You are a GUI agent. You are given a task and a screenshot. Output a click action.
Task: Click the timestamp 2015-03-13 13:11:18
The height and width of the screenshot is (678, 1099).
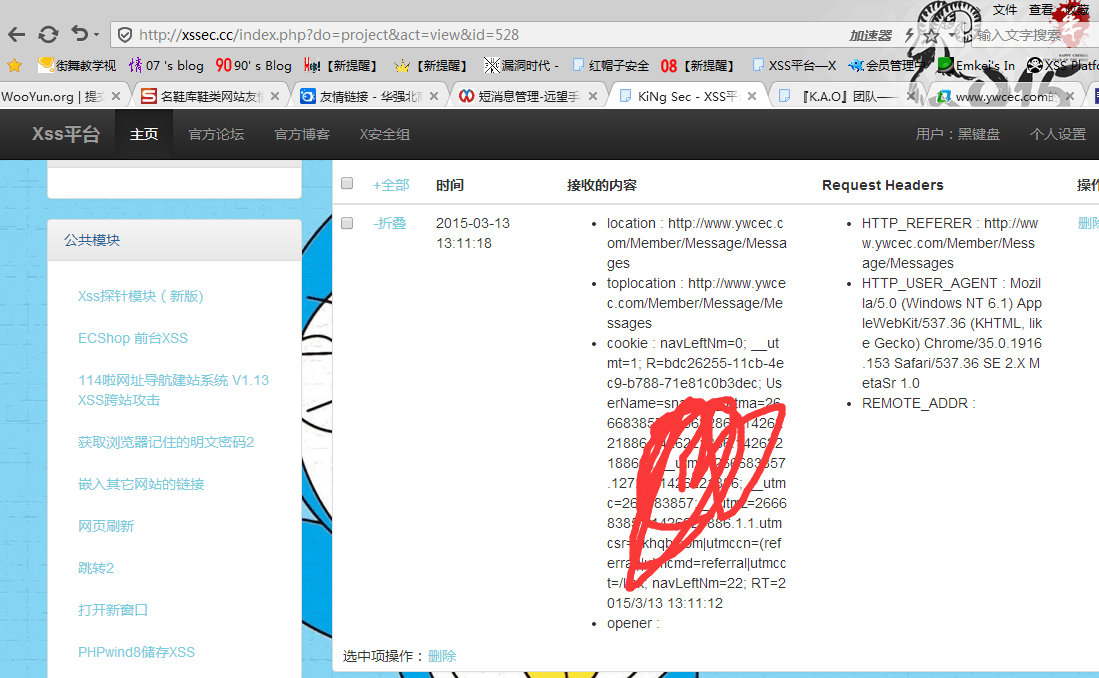point(473,233)
